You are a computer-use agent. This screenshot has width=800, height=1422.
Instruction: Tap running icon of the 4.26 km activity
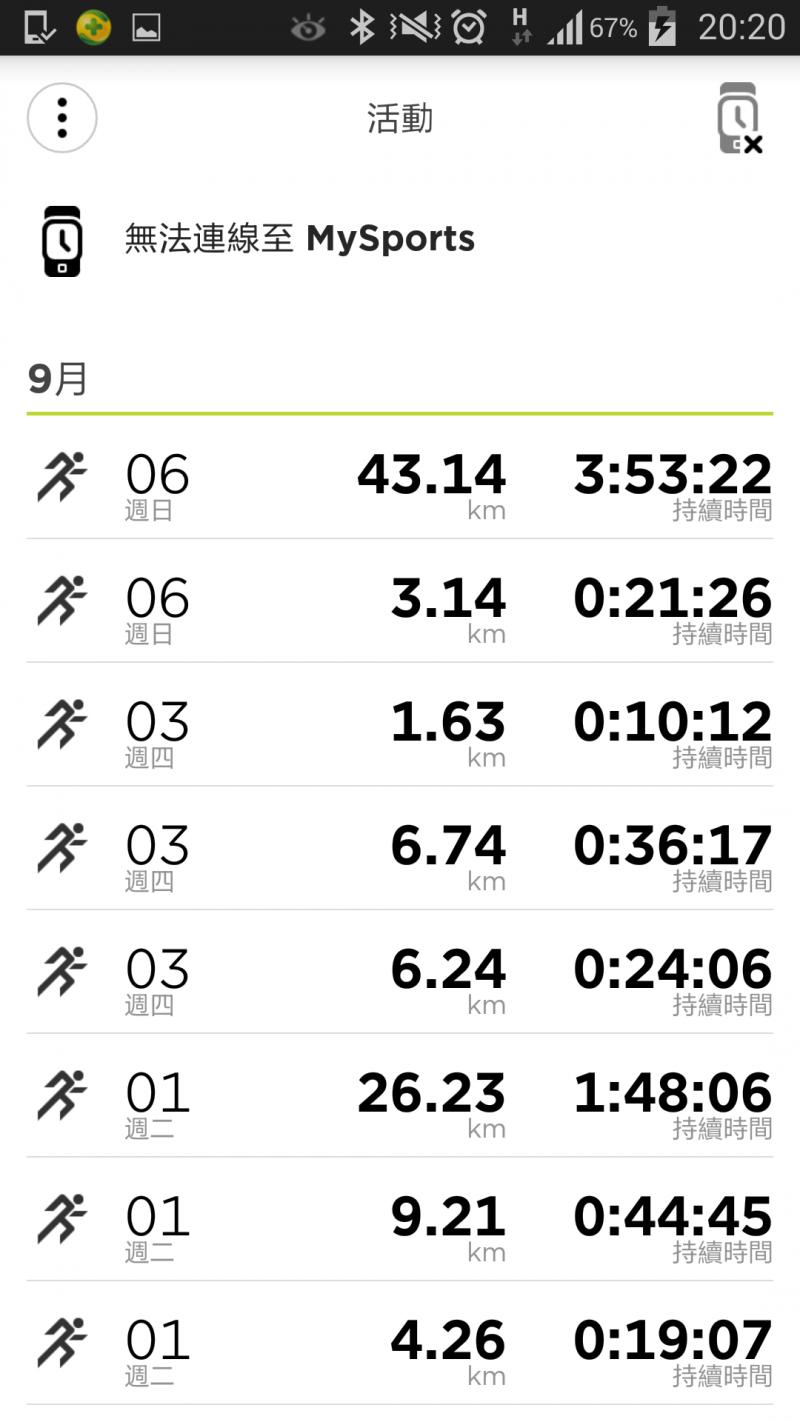pos(62,1342)
